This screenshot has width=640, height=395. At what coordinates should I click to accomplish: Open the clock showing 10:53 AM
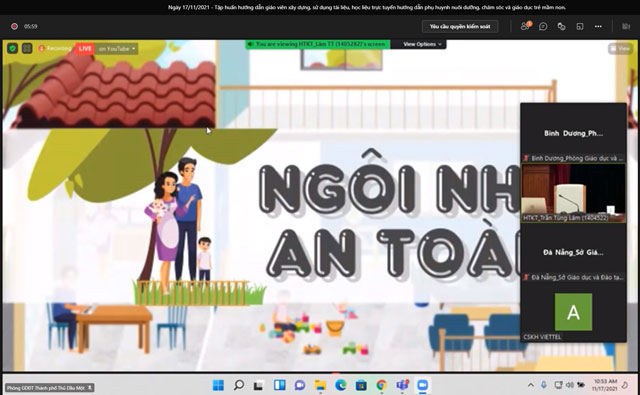605,385
